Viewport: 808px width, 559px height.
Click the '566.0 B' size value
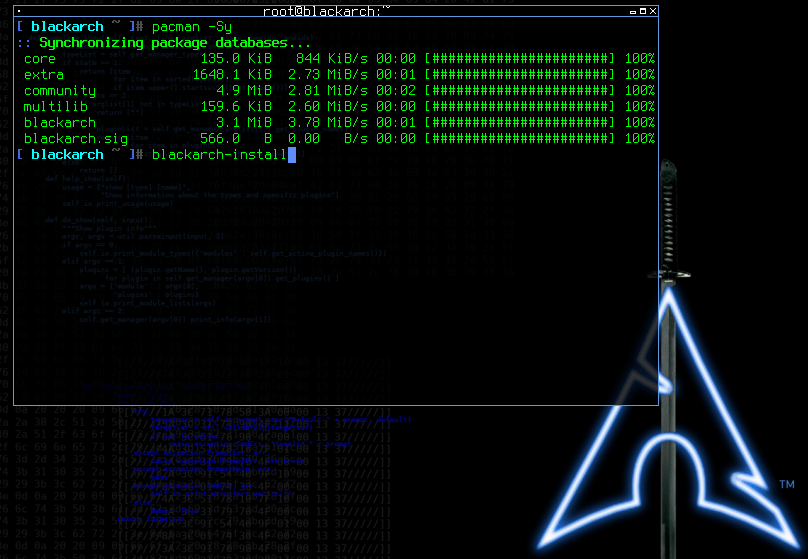pyautogui.click(x=236, y=139)
